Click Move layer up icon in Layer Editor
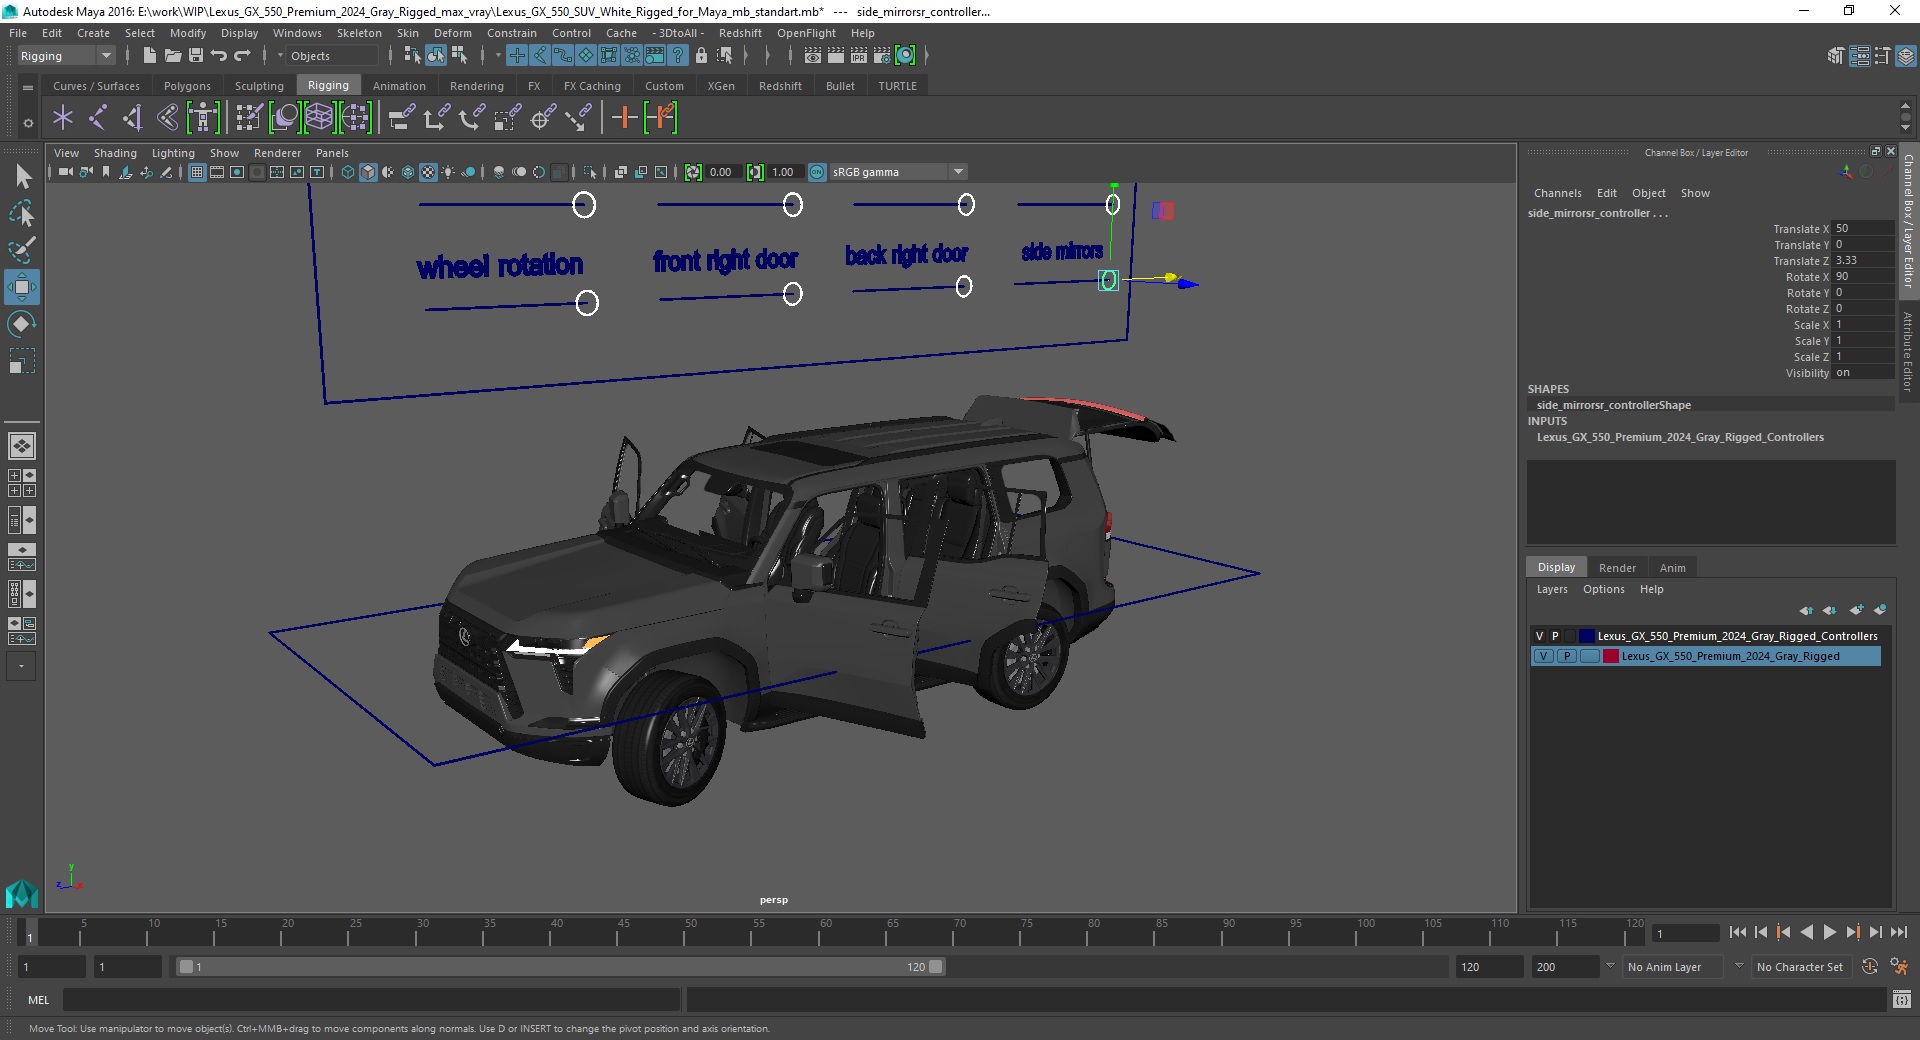The image size is (1920, 1040). click(1806, 610)
